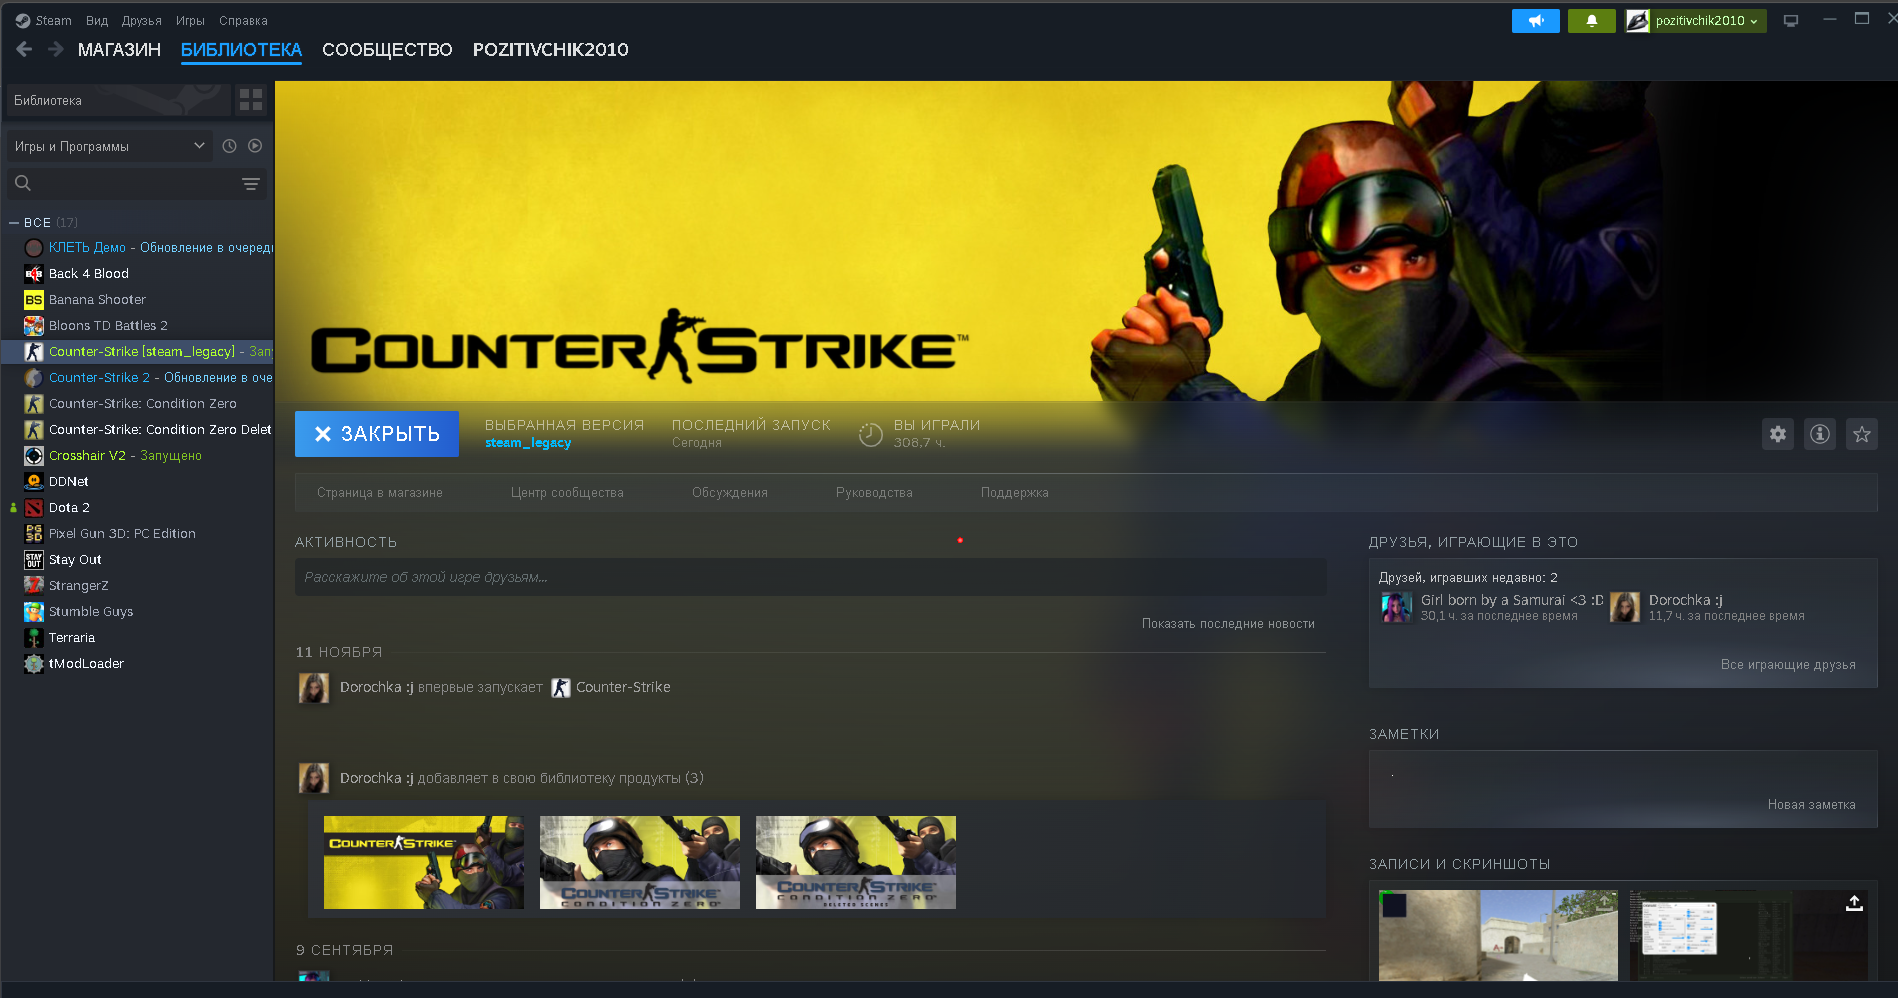The height and width of the screenshot is (998, 1898).
Task: Toggle ready-to-play filter icon
Action: coord(255,146)
